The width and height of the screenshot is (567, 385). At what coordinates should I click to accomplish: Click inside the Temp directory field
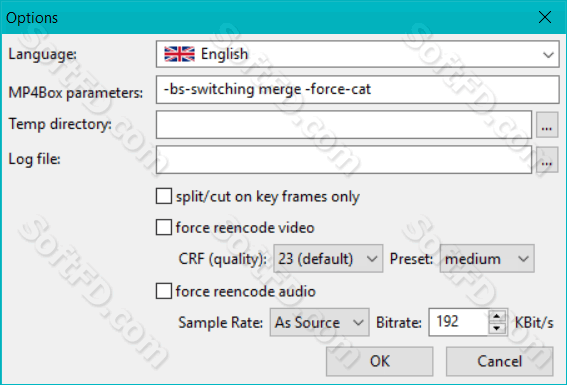click(344, 125)
